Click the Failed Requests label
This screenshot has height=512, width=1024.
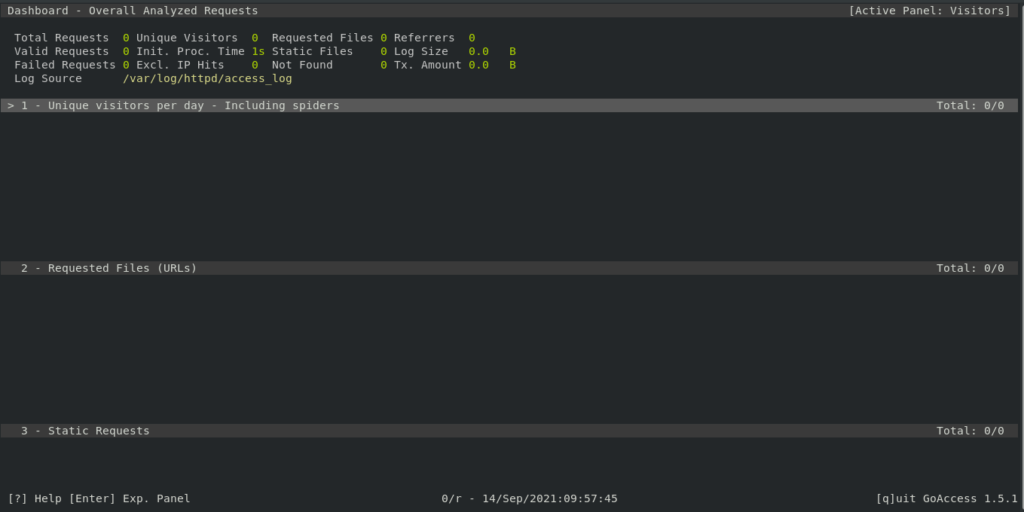[x=65, y=65]
